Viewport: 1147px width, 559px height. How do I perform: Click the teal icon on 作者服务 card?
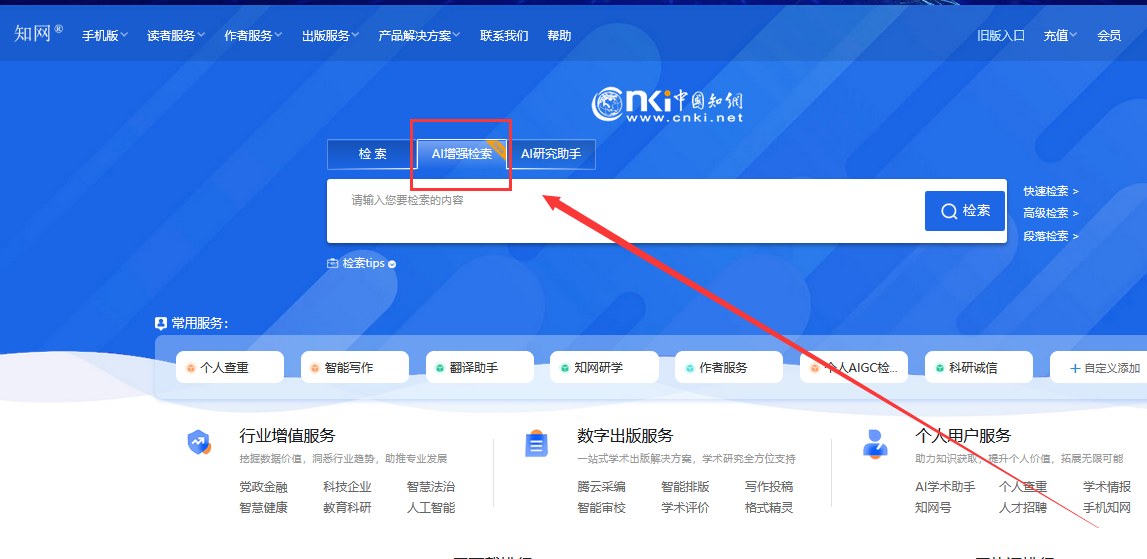click(689, 368)
